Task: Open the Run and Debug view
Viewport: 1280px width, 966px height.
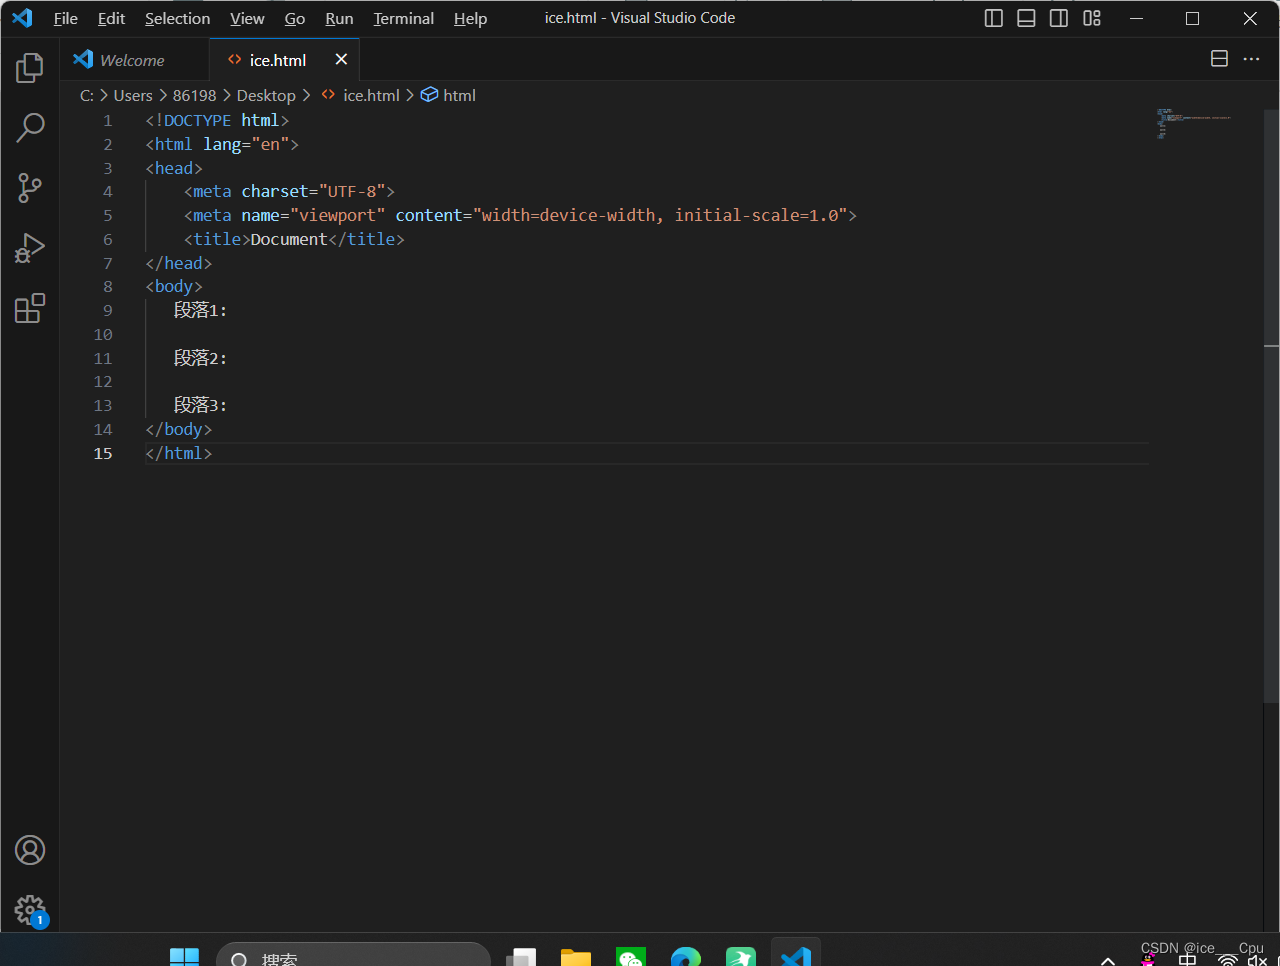Action: point(30,248)
